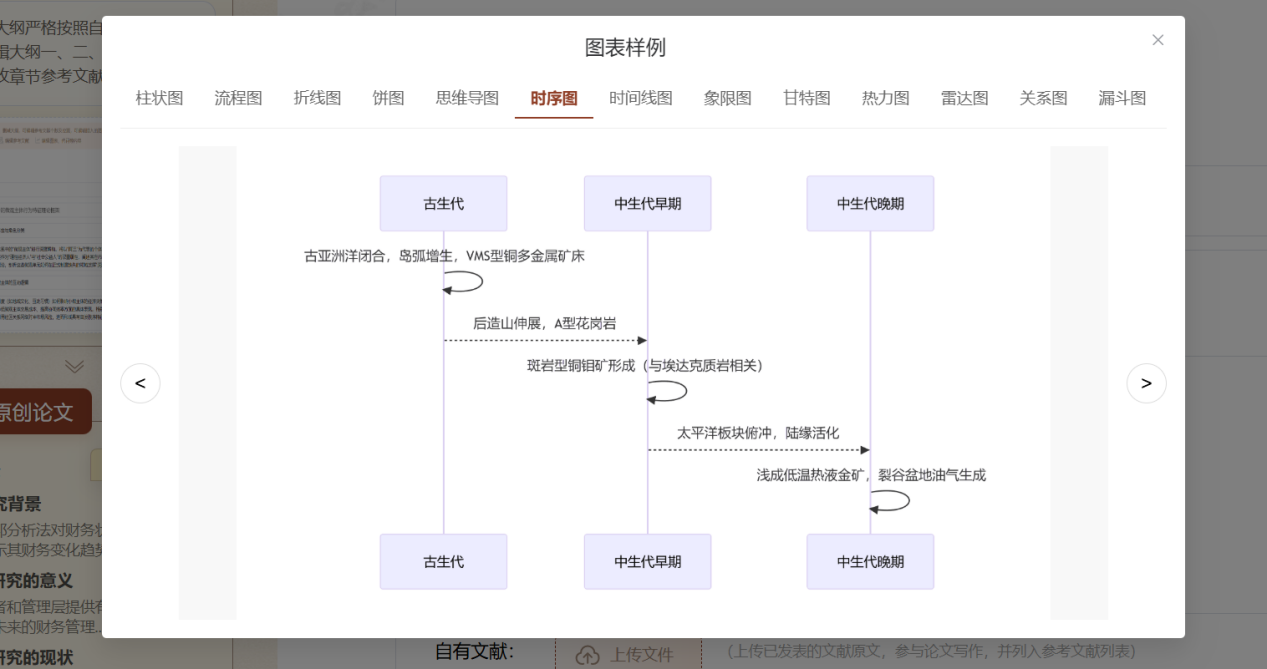Show next chart example arrow
The width and height of the screenshot is (1267, 669).
click(x=1146, y=383)
